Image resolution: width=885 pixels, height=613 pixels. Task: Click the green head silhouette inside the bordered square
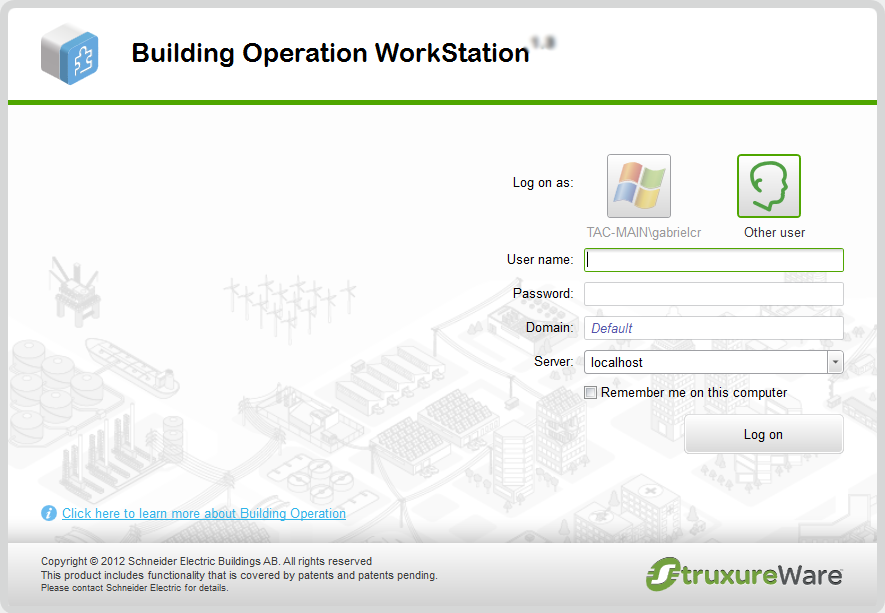[x=768, y=185]
